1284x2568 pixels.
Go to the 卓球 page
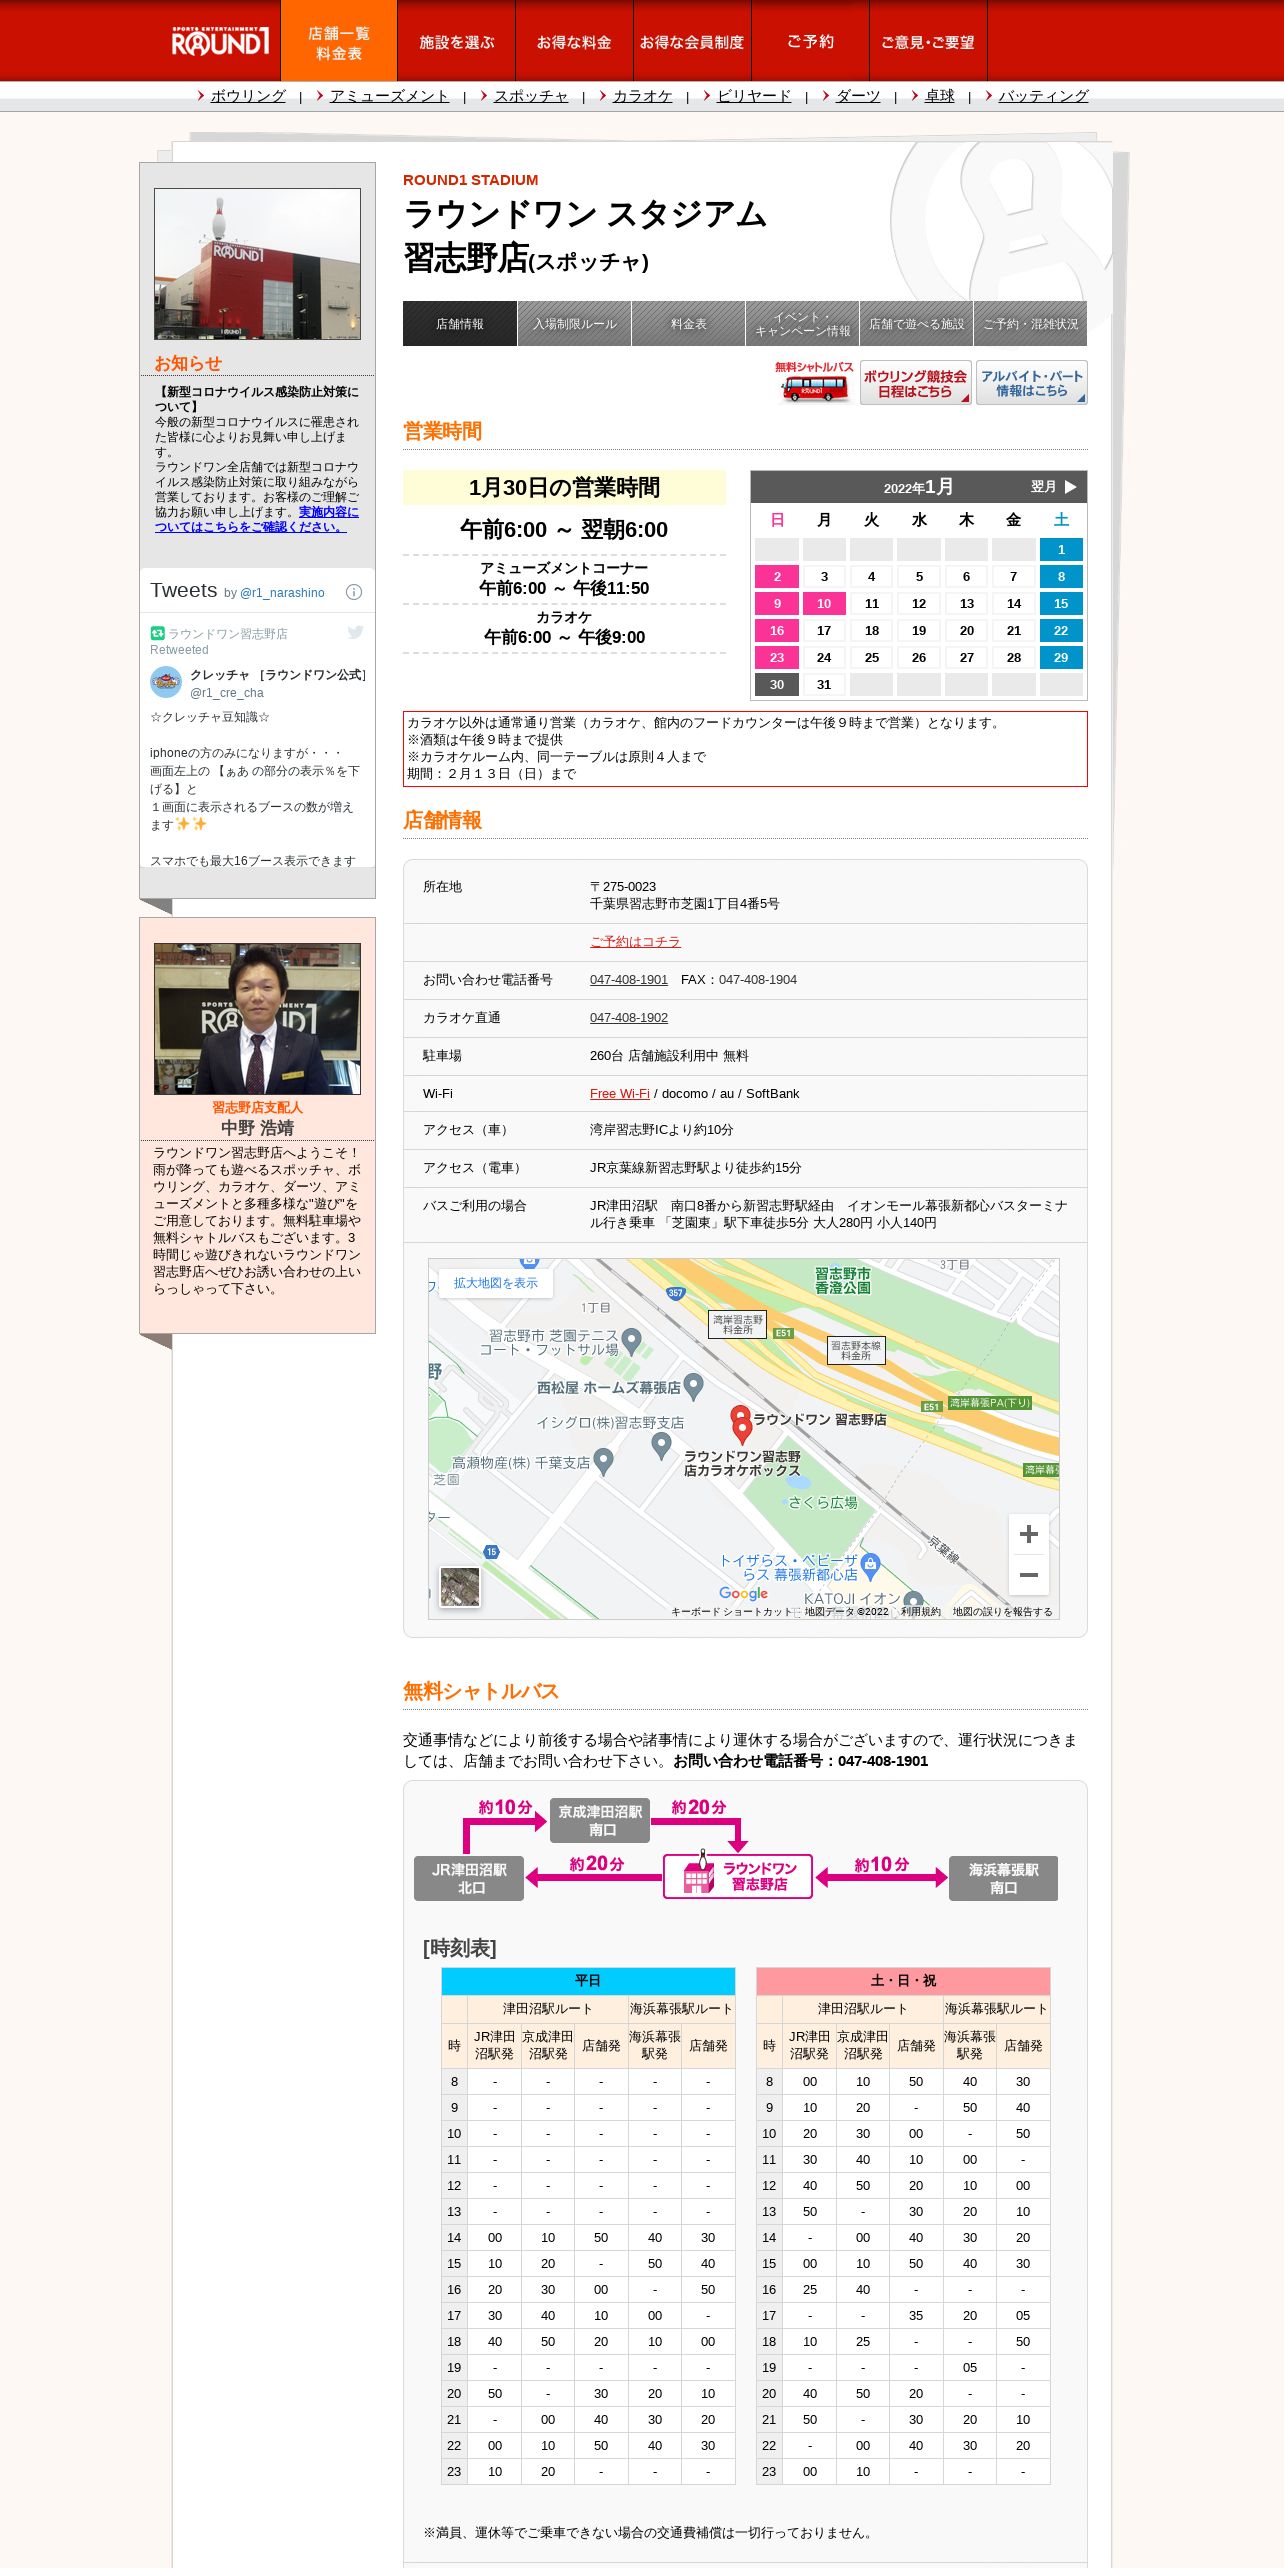point(939,96)
